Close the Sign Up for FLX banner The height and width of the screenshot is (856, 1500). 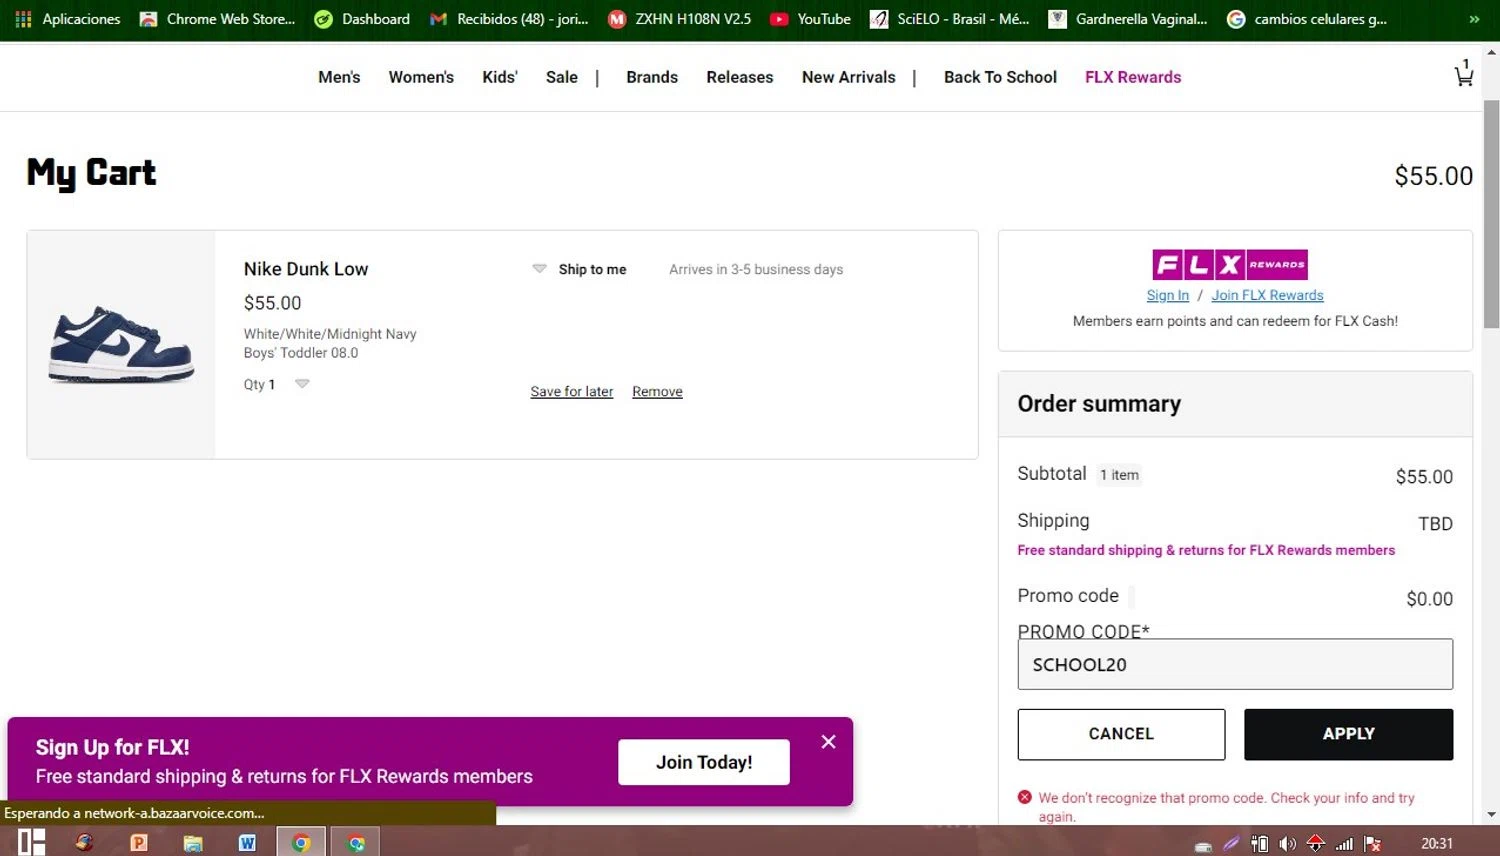(x=828, y=741)
